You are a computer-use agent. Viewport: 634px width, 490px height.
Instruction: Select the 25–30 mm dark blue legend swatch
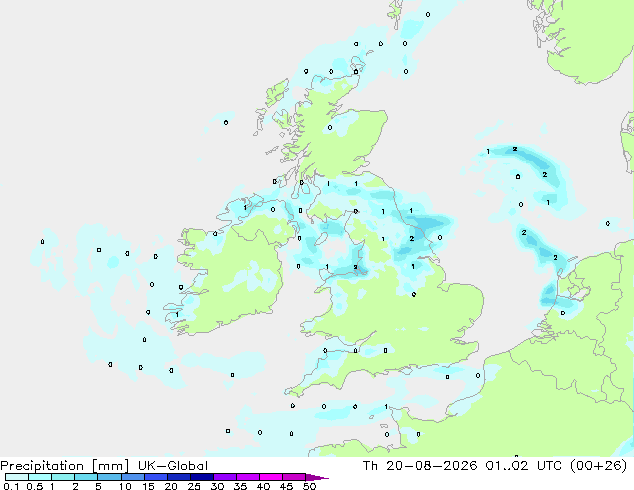pyautogui.click(x=201, y=477)
